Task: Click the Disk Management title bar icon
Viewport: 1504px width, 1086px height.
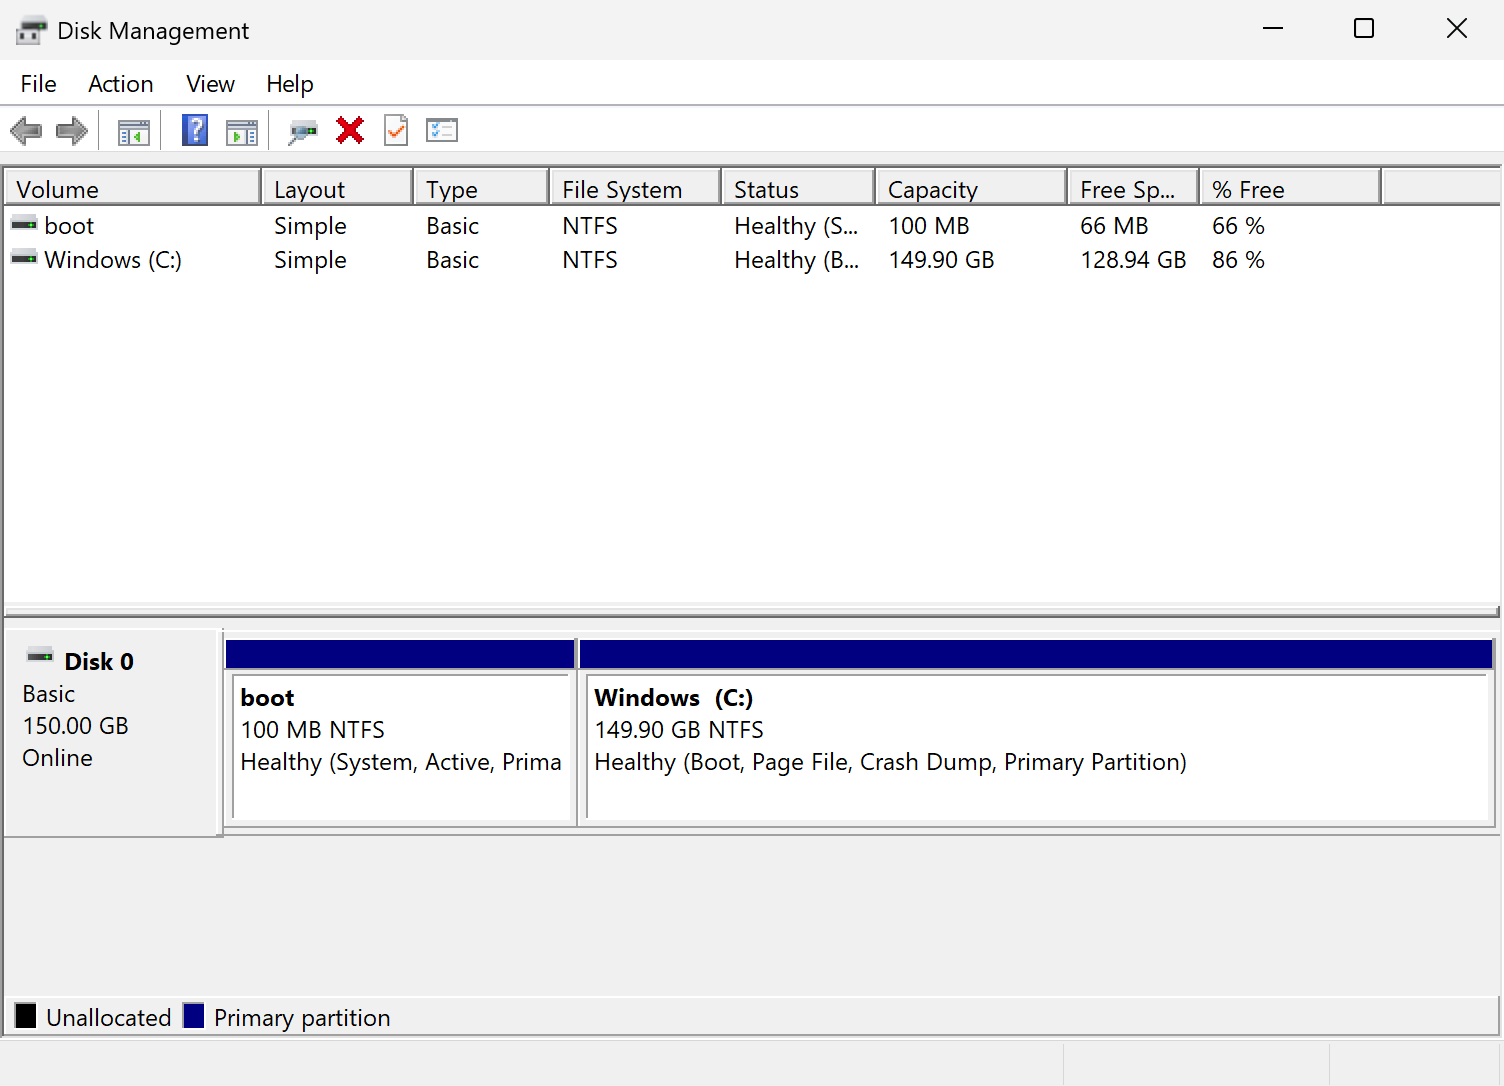Action: pyautogui.click(x=31, y=30)
